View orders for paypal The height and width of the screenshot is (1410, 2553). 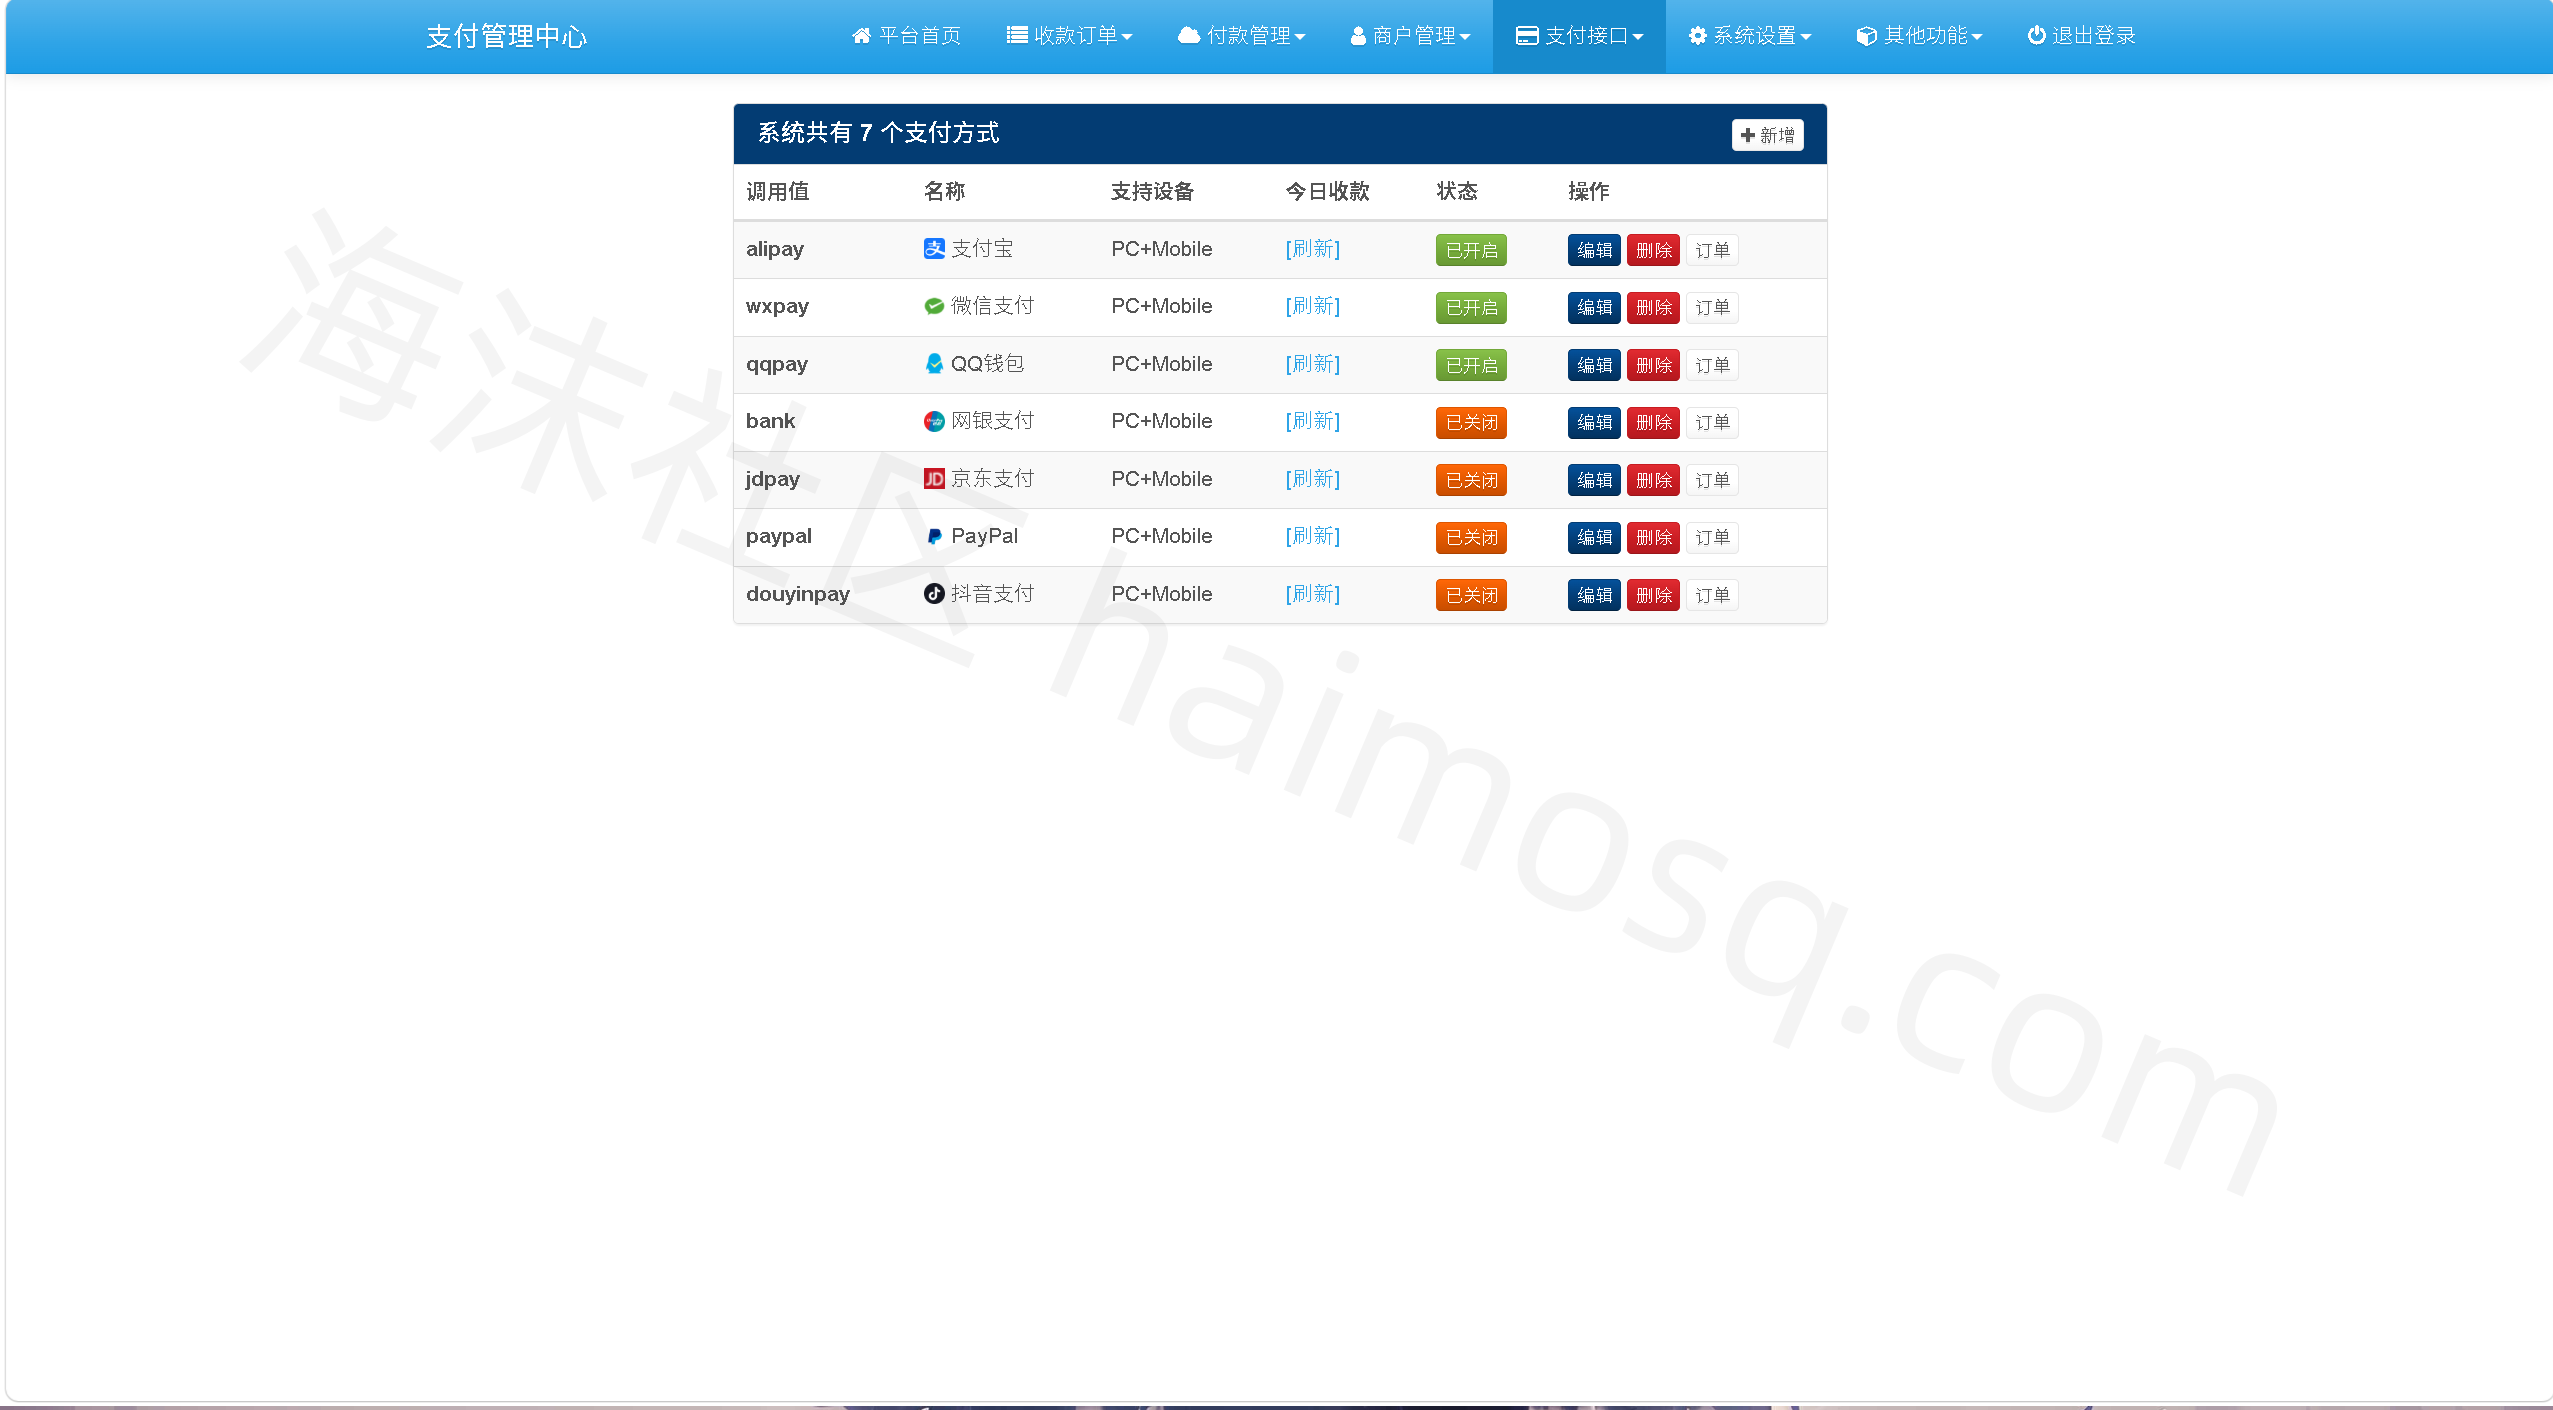(1712, 538)
